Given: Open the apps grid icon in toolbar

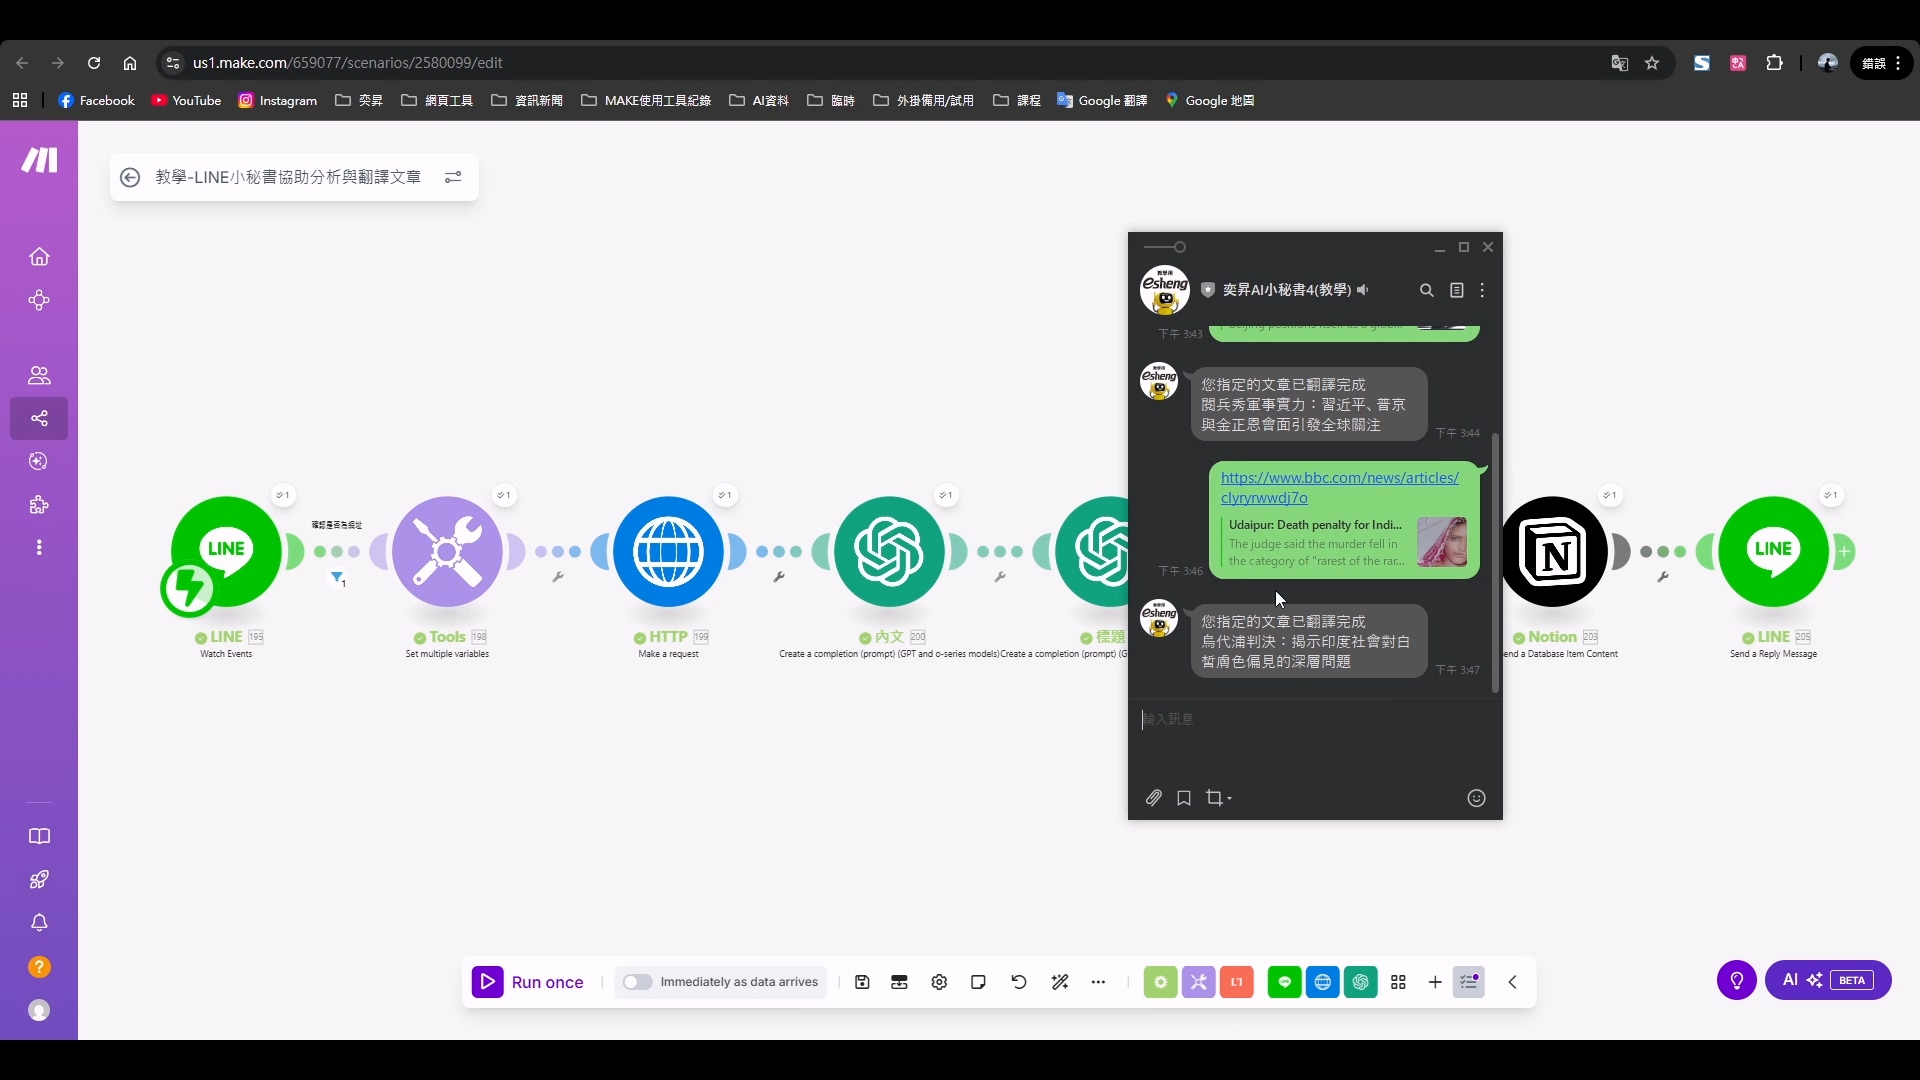Looking at the screenshot, I should [1398, 982].
